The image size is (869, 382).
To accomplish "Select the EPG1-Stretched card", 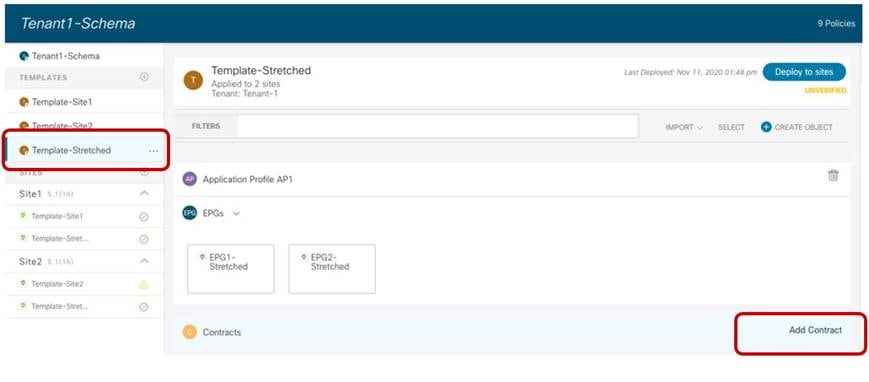I will (231, 268).
